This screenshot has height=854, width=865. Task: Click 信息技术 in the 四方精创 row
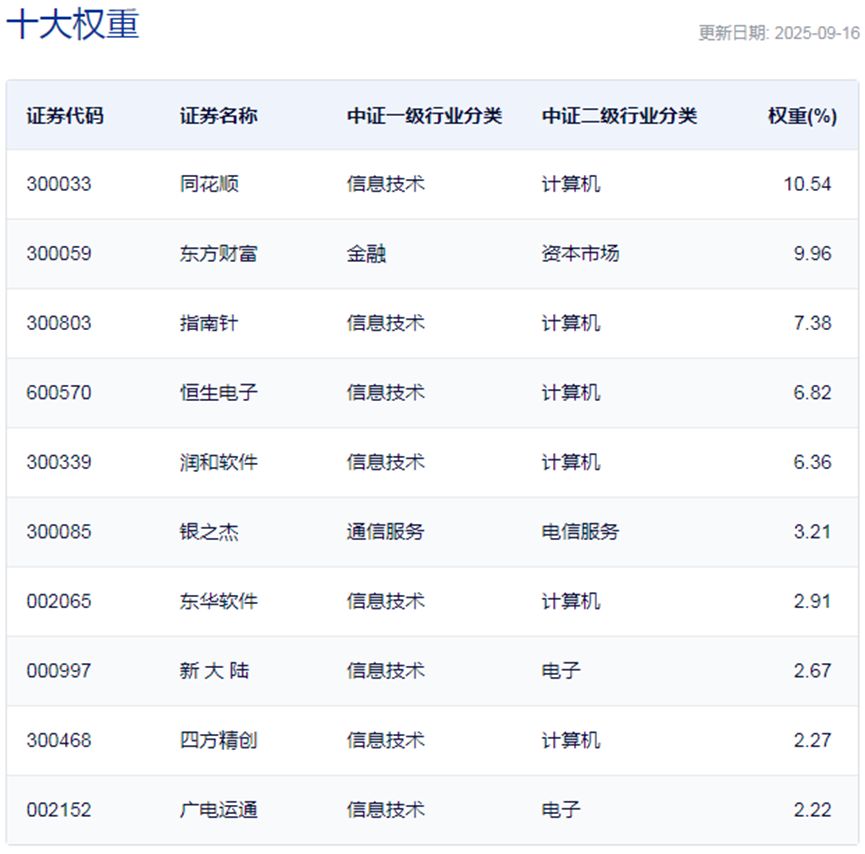click(386, 740)
